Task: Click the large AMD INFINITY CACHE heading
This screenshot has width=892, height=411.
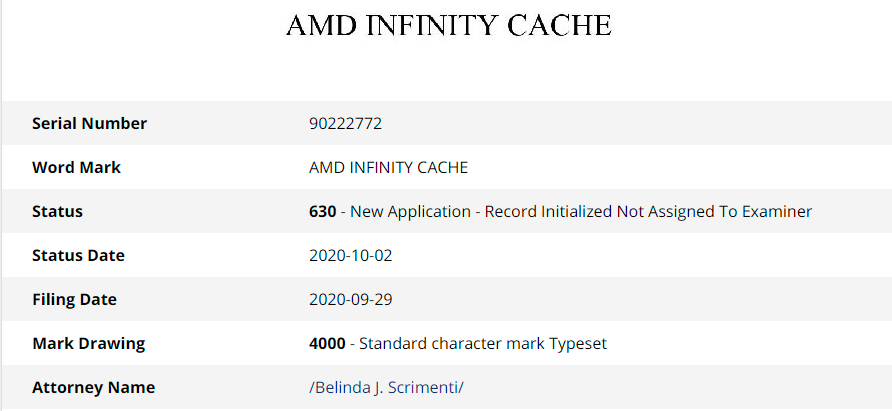Action: click(449, 26)
